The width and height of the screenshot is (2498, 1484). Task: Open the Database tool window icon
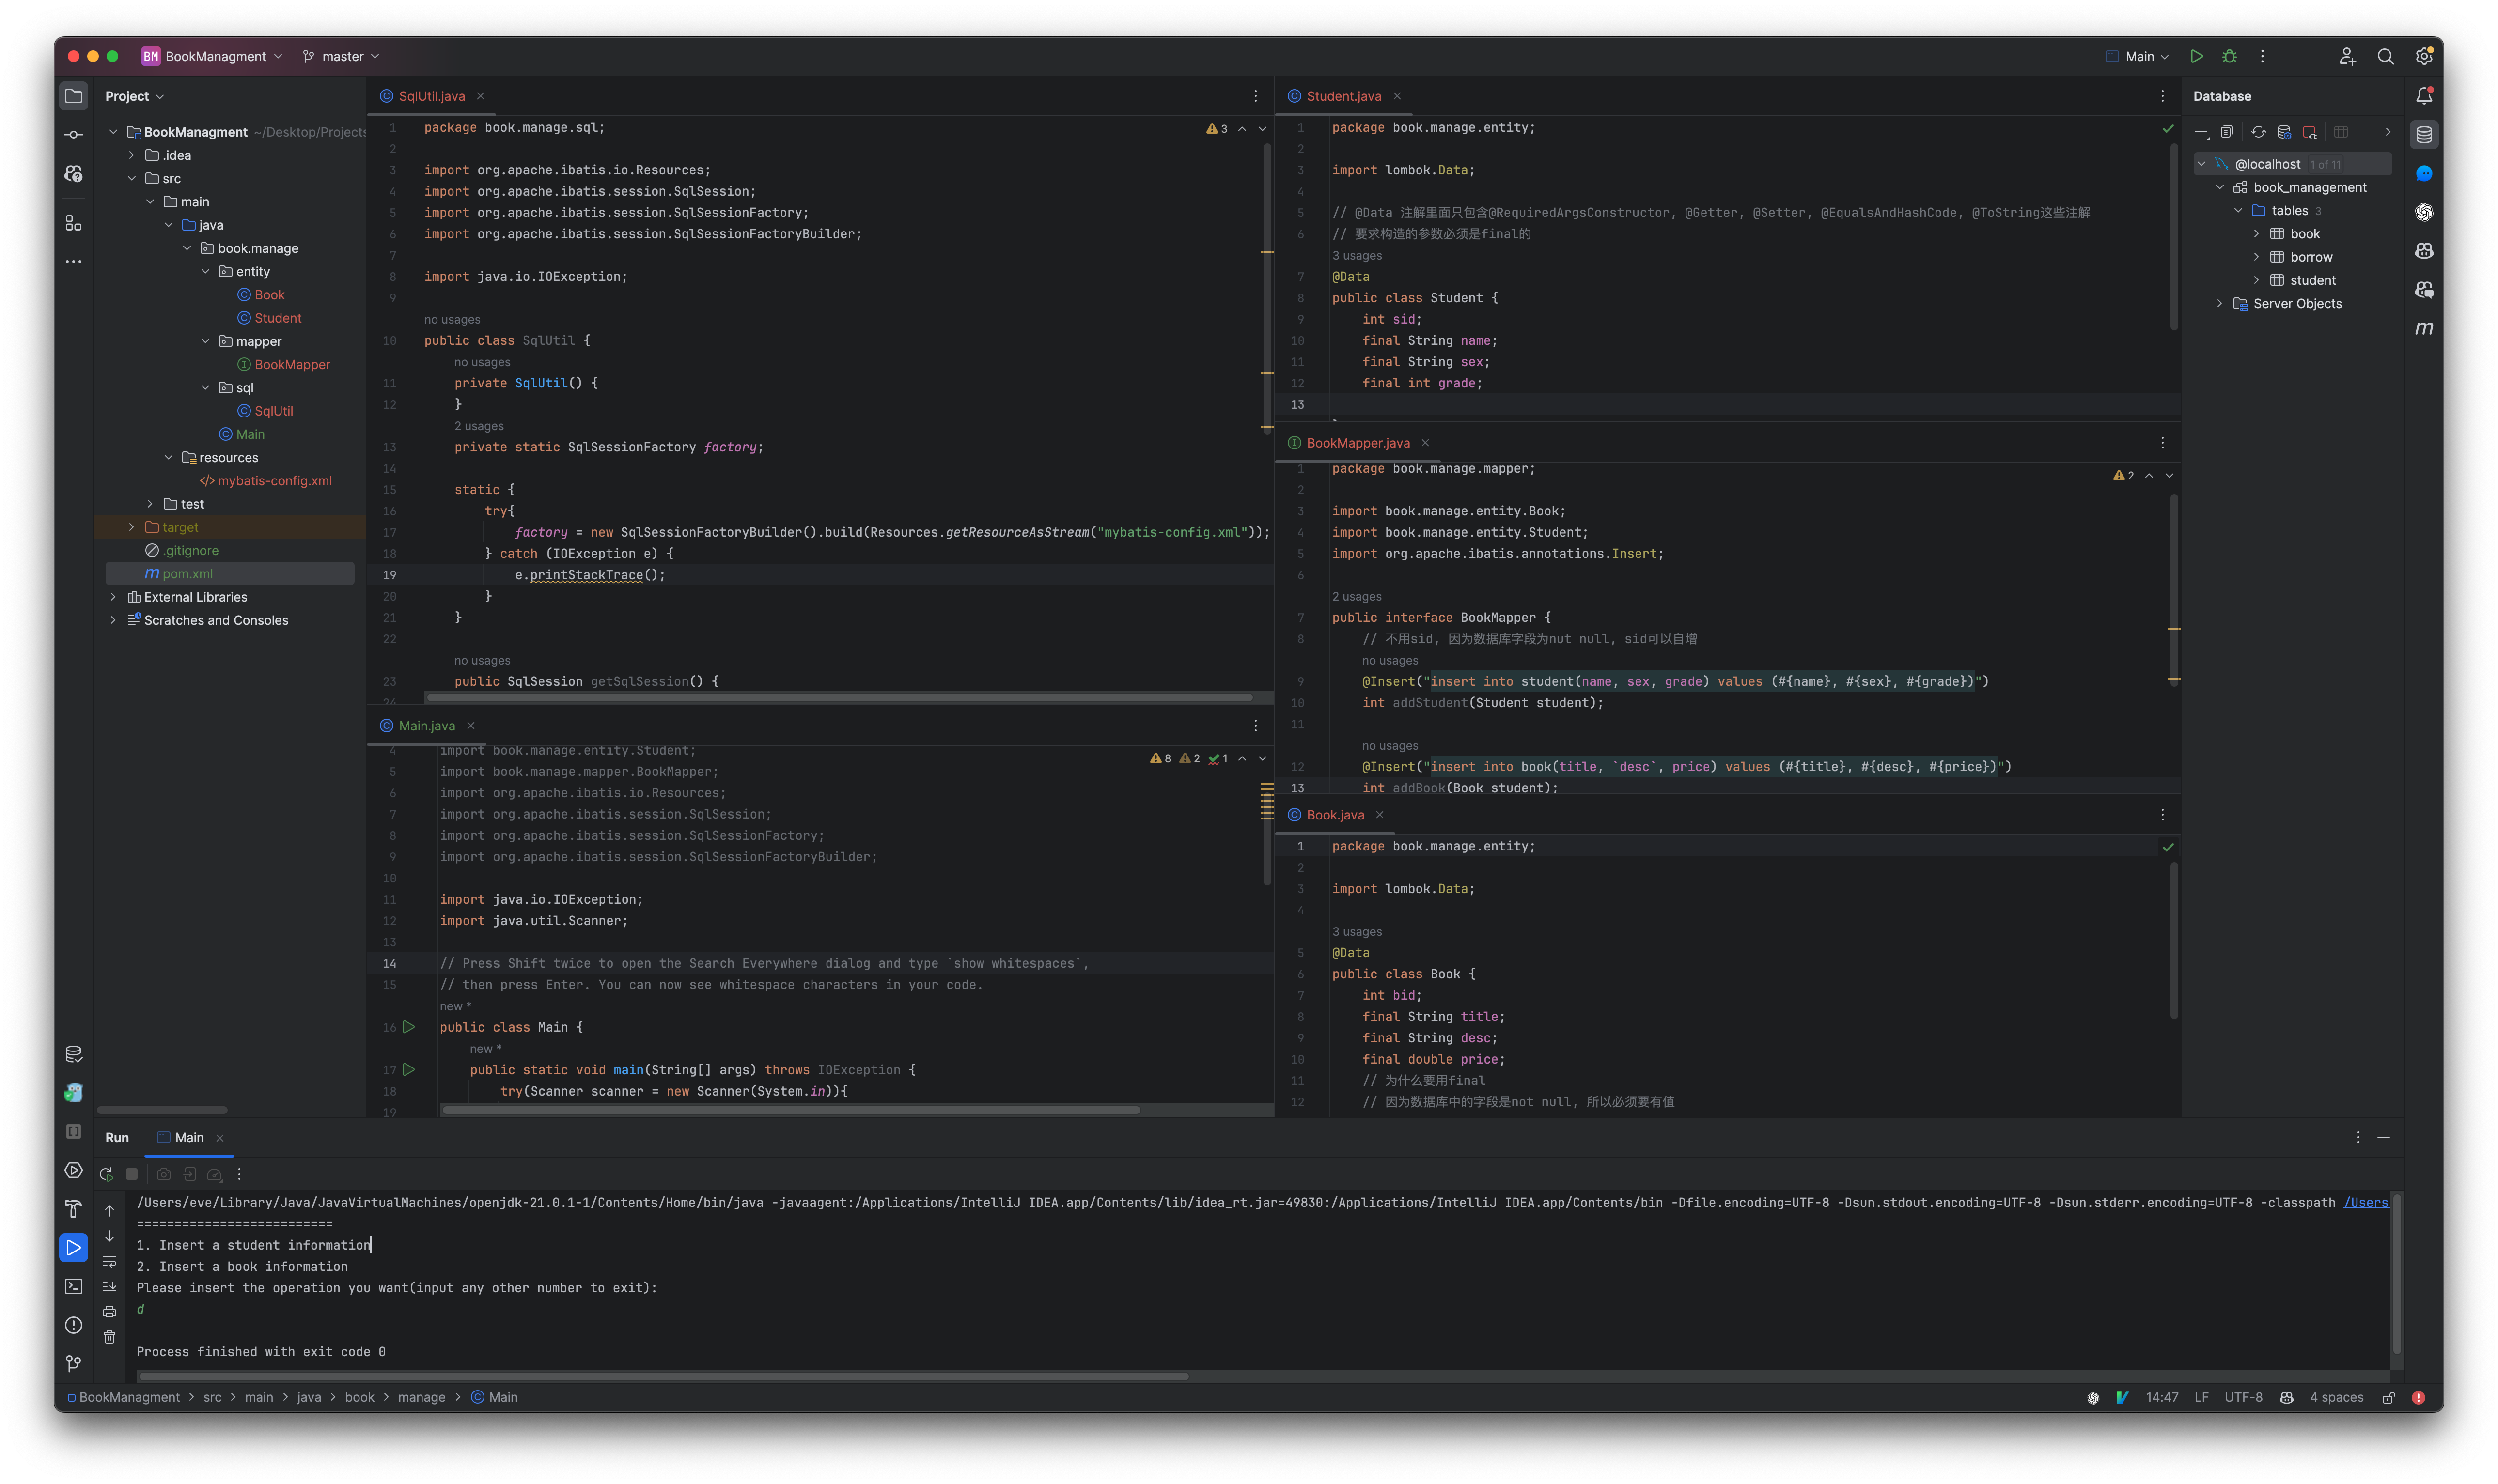[x=2424, y=134]
